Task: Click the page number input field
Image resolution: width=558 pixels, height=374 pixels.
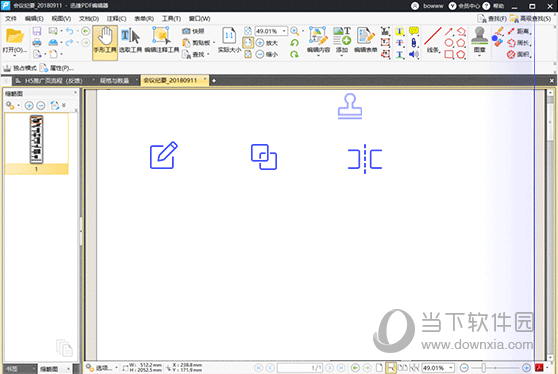Action: [300, 368]
